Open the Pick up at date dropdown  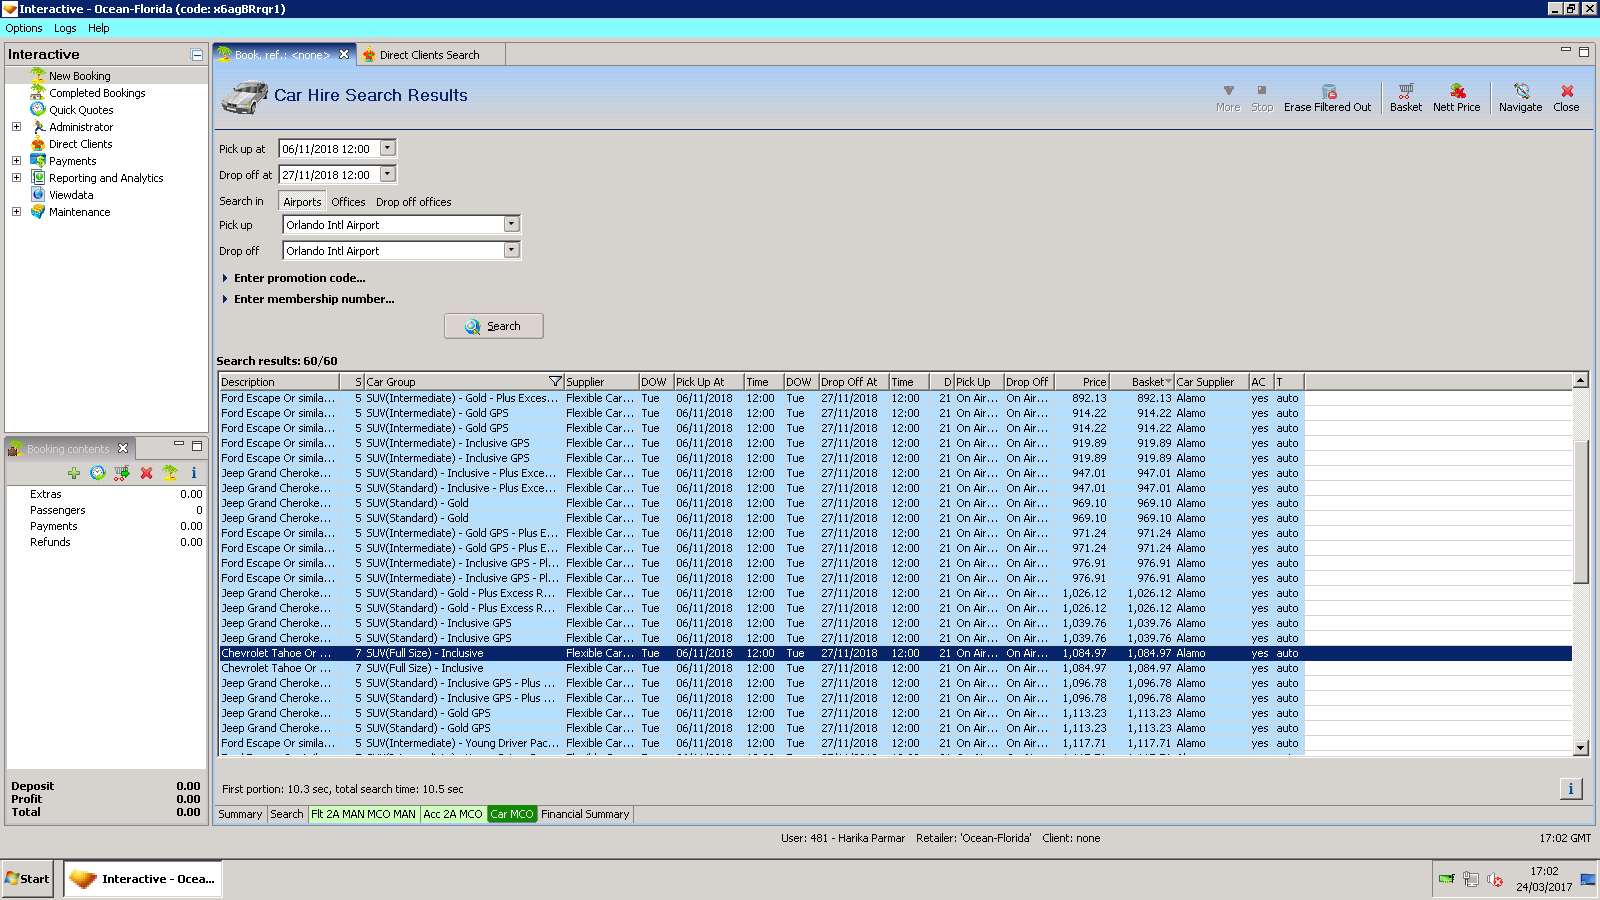388,148
